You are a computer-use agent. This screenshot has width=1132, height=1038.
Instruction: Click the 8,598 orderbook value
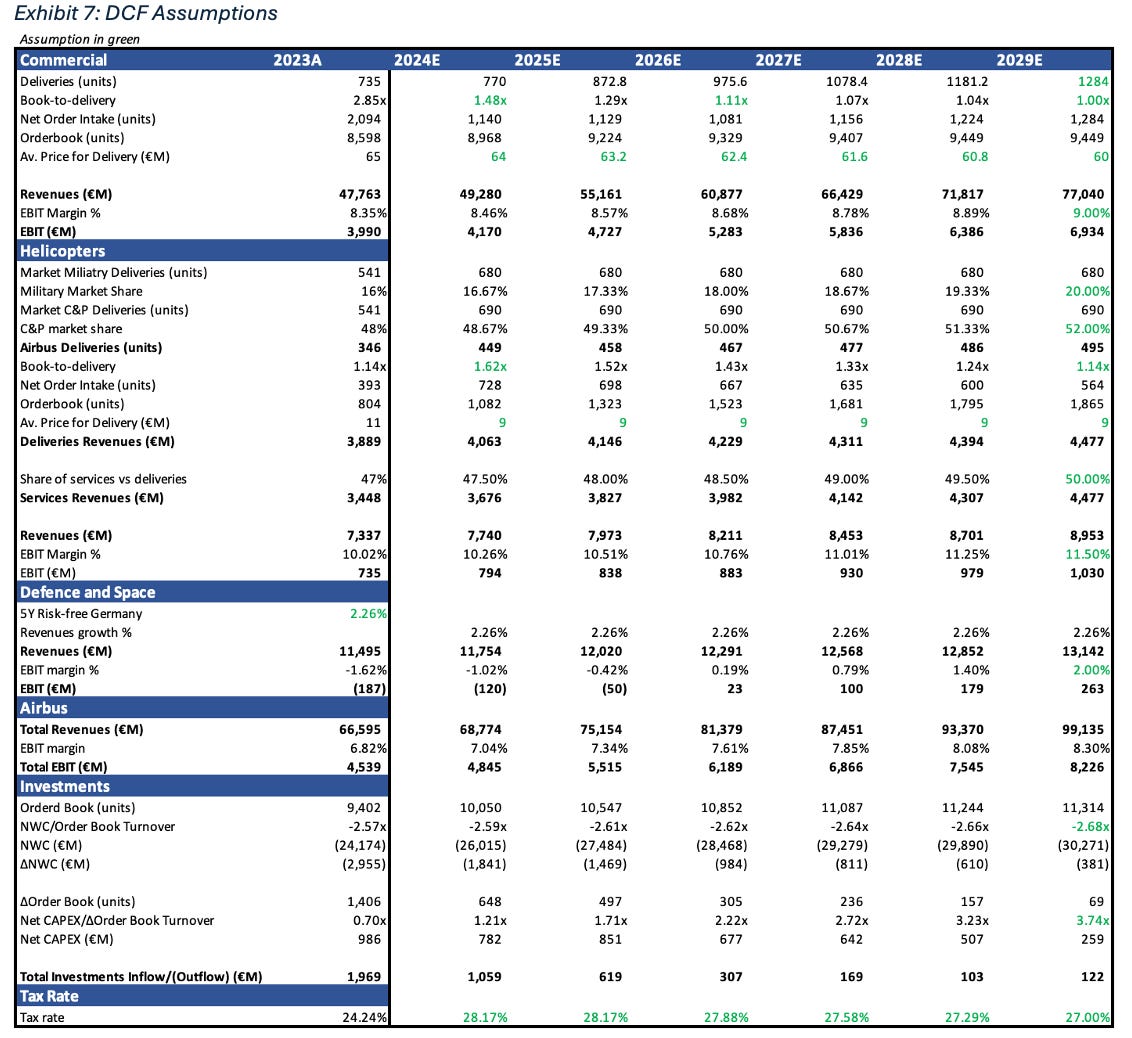click(x=364, y=139)
